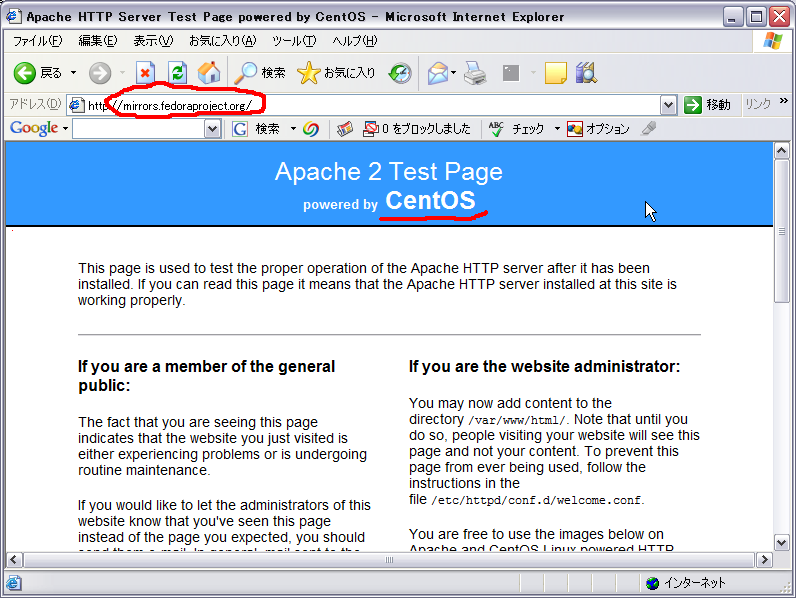796x598 pixels.
Task: Click the IE title bar page icon
Action: pyautogui.click(x=13, y=16)
